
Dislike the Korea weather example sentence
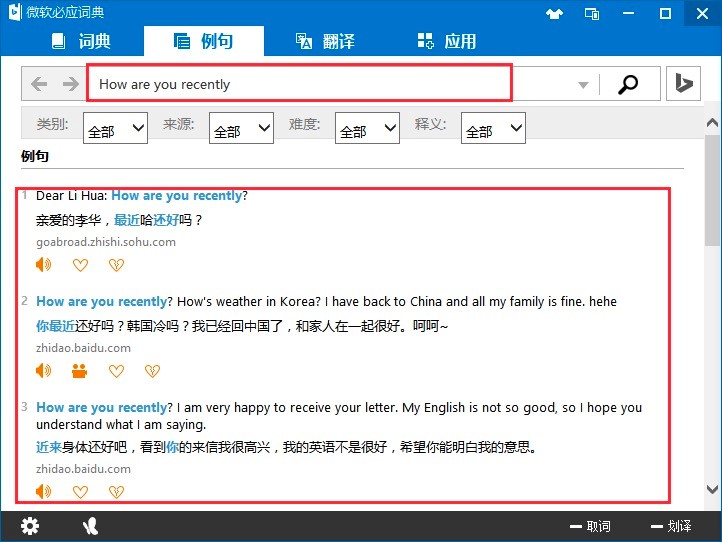pyautogui.click(x=152, y=371)
